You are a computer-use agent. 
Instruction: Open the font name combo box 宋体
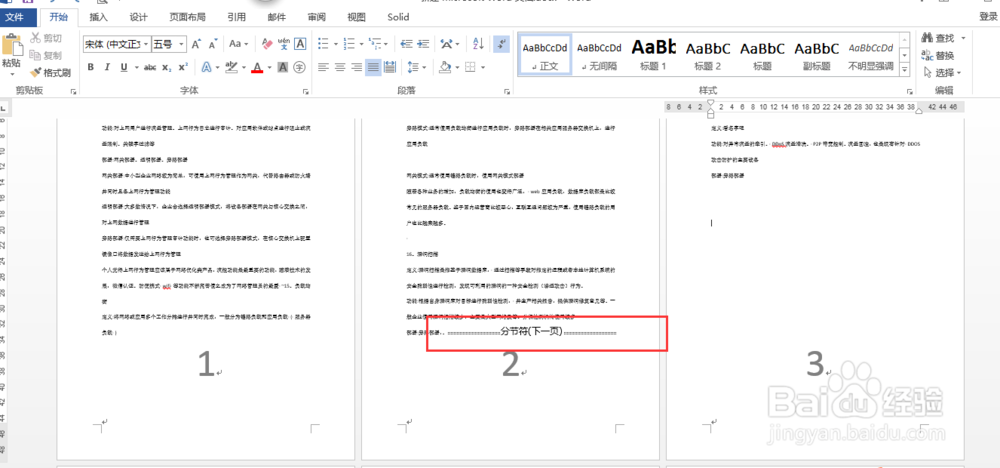(x=117, y=44)
